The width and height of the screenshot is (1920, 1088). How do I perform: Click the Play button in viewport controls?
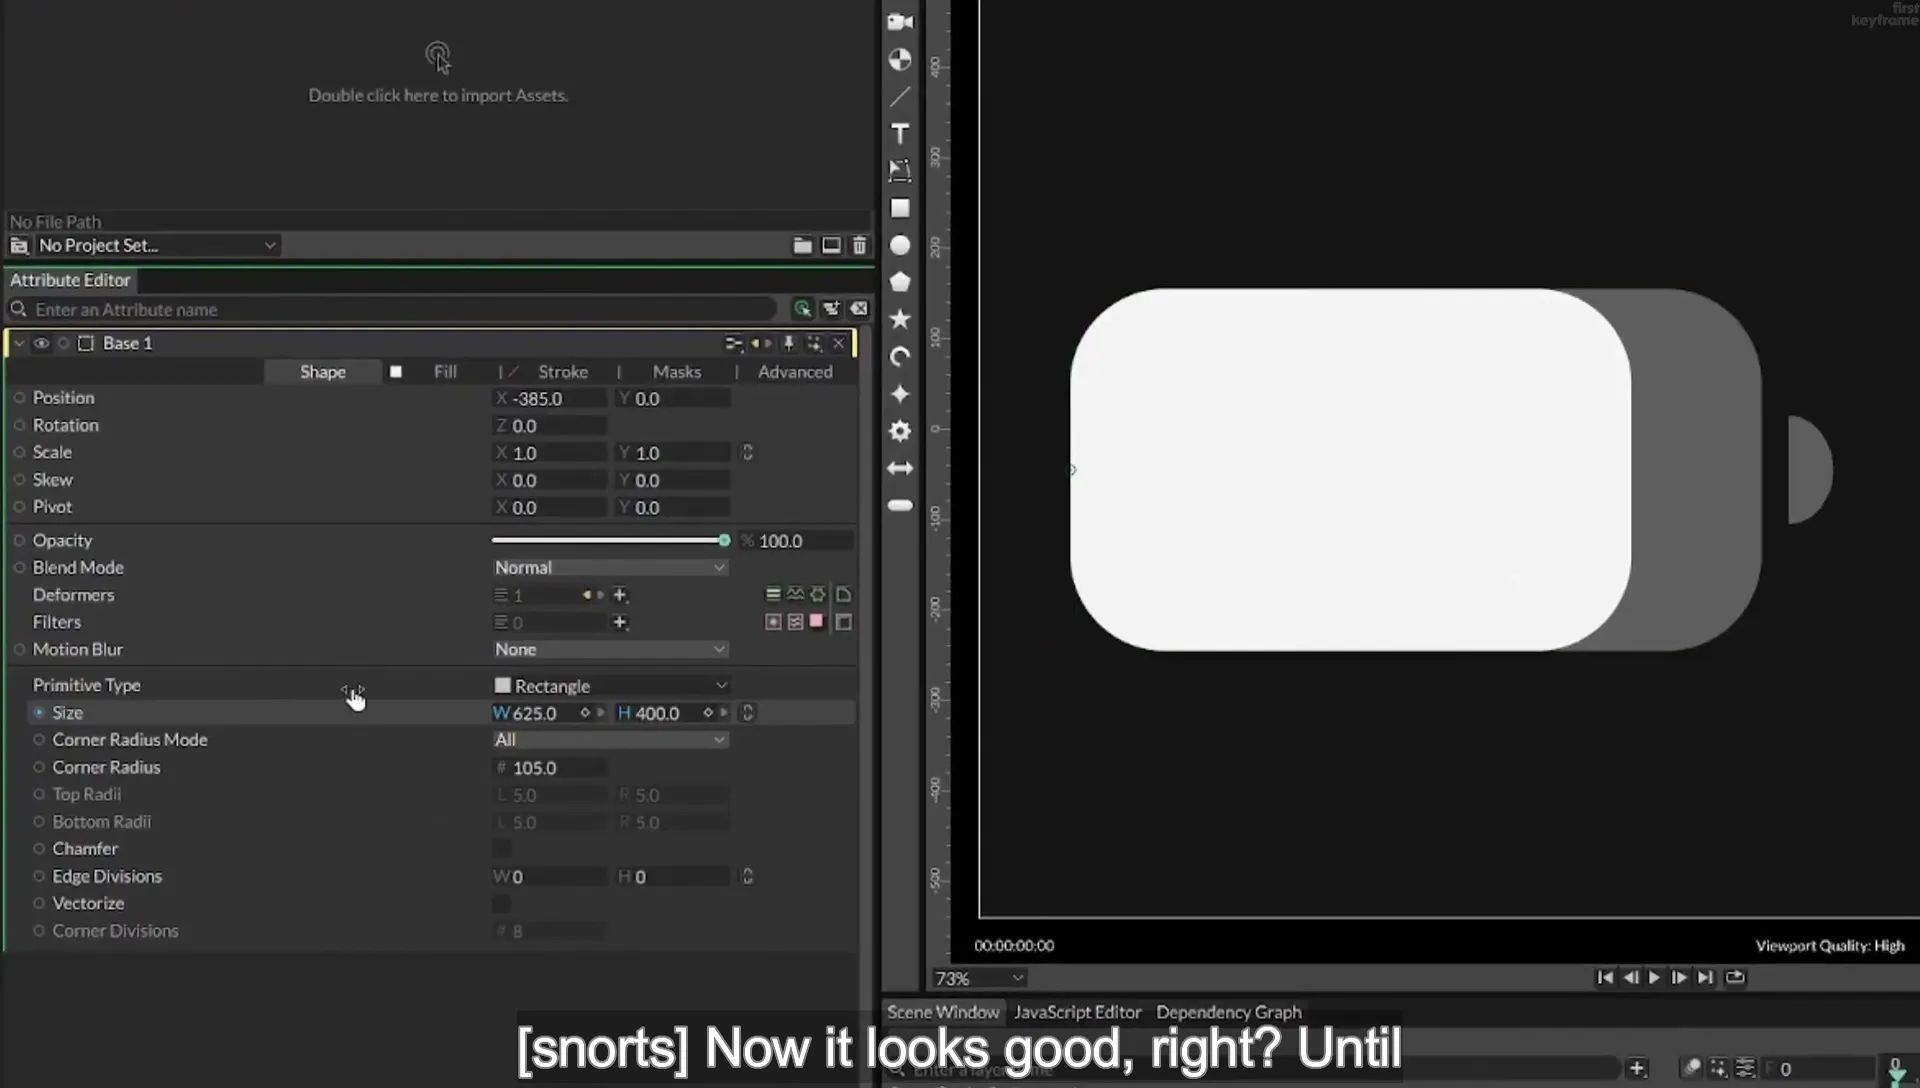1654,978
